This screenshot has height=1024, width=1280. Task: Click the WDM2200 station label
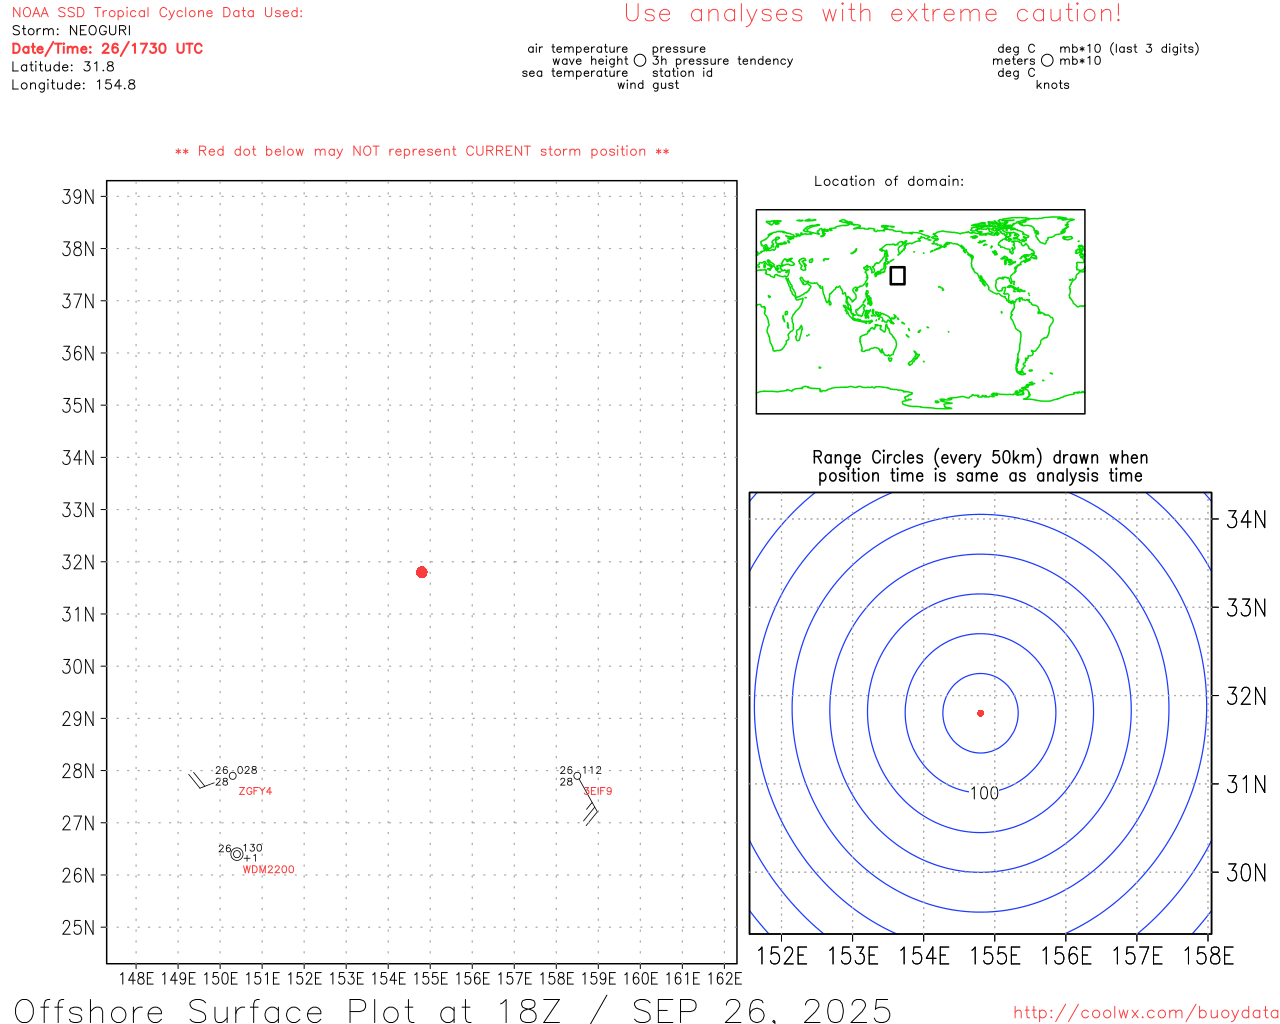coord(269,870)
